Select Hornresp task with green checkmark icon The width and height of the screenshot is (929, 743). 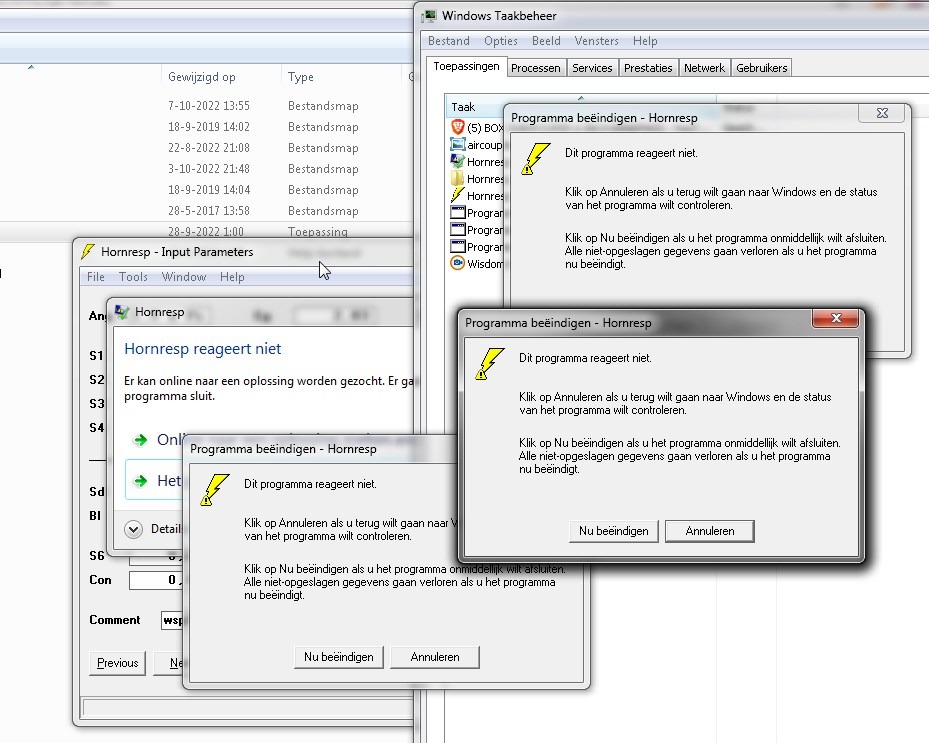(x=457, y=161)
